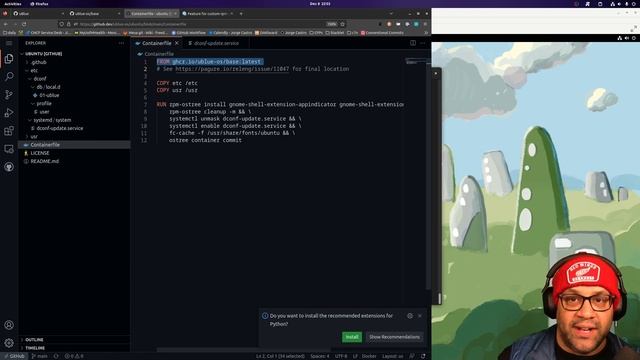Change the Docker language mode
640x360 pixels.
tap(369, 356)
